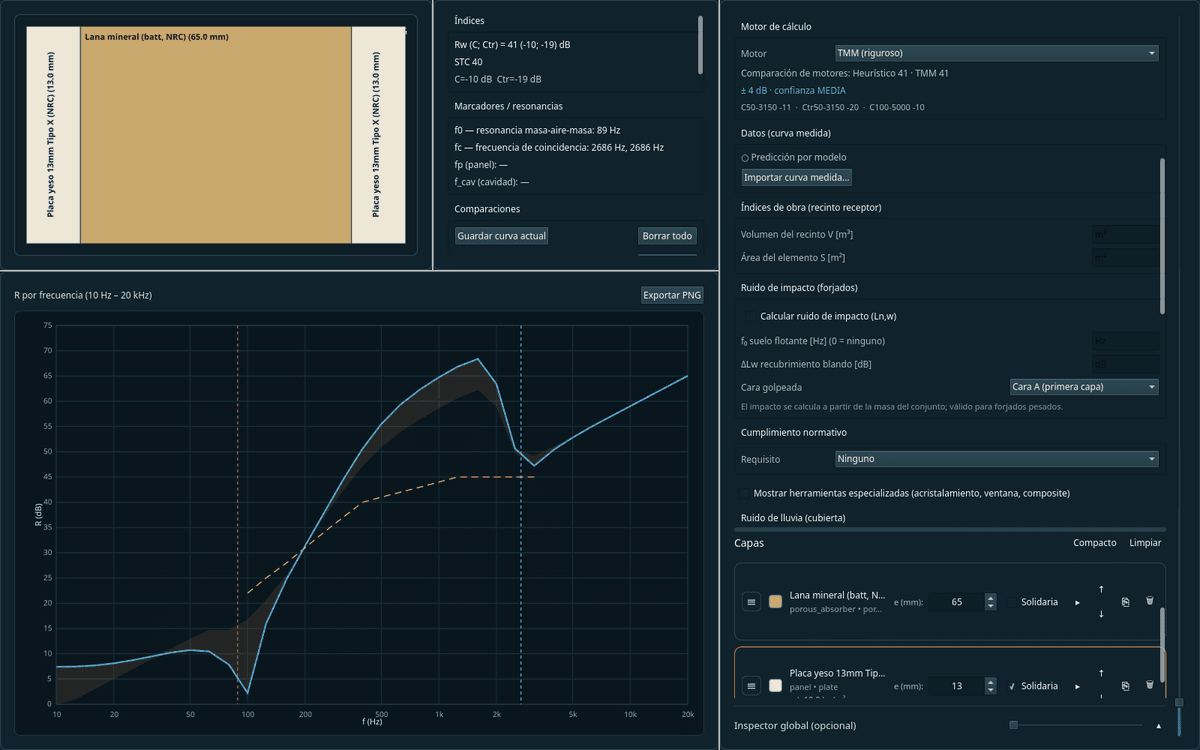1200x750 pixels.
Task: Decrease Placa yeso thickness with stepper down
Action: pos(990,690)
